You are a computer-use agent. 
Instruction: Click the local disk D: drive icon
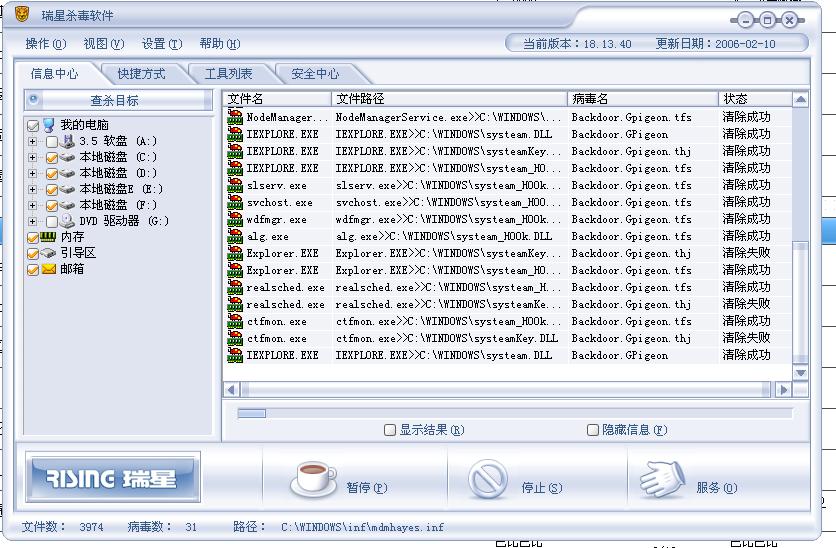coord(67,173)
